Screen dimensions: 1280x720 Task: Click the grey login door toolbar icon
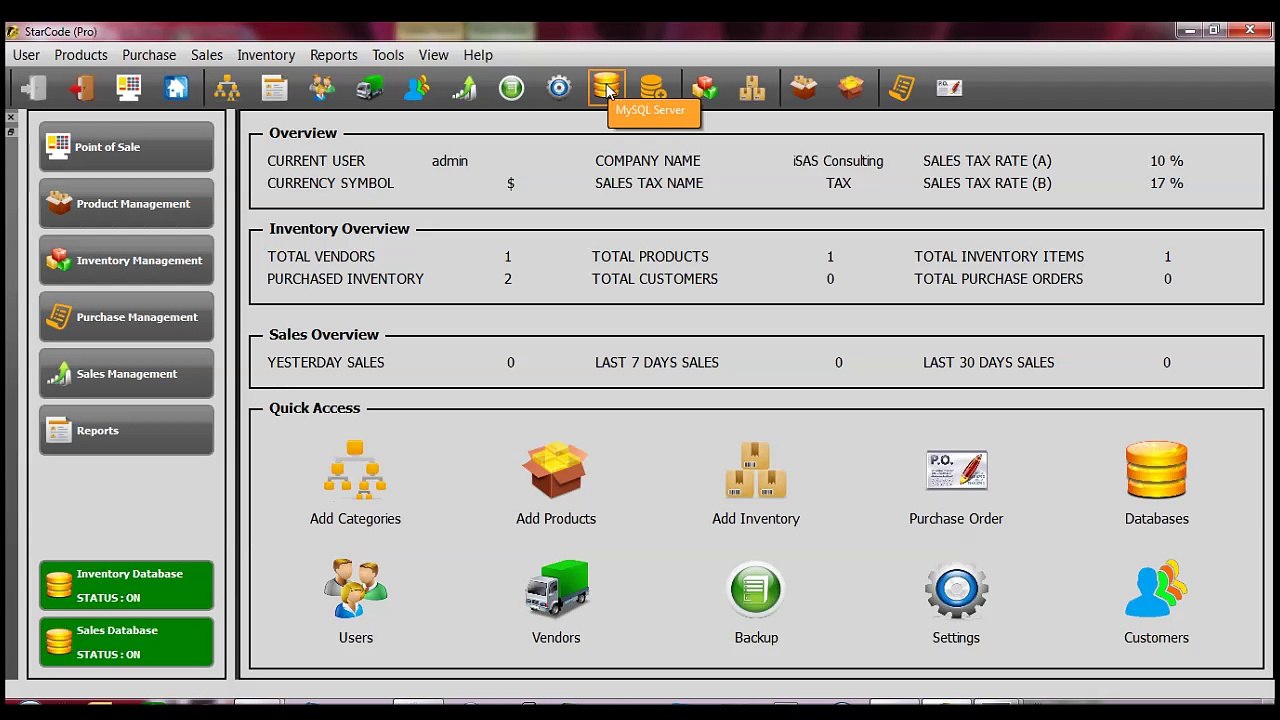click(x=33, y=88)
